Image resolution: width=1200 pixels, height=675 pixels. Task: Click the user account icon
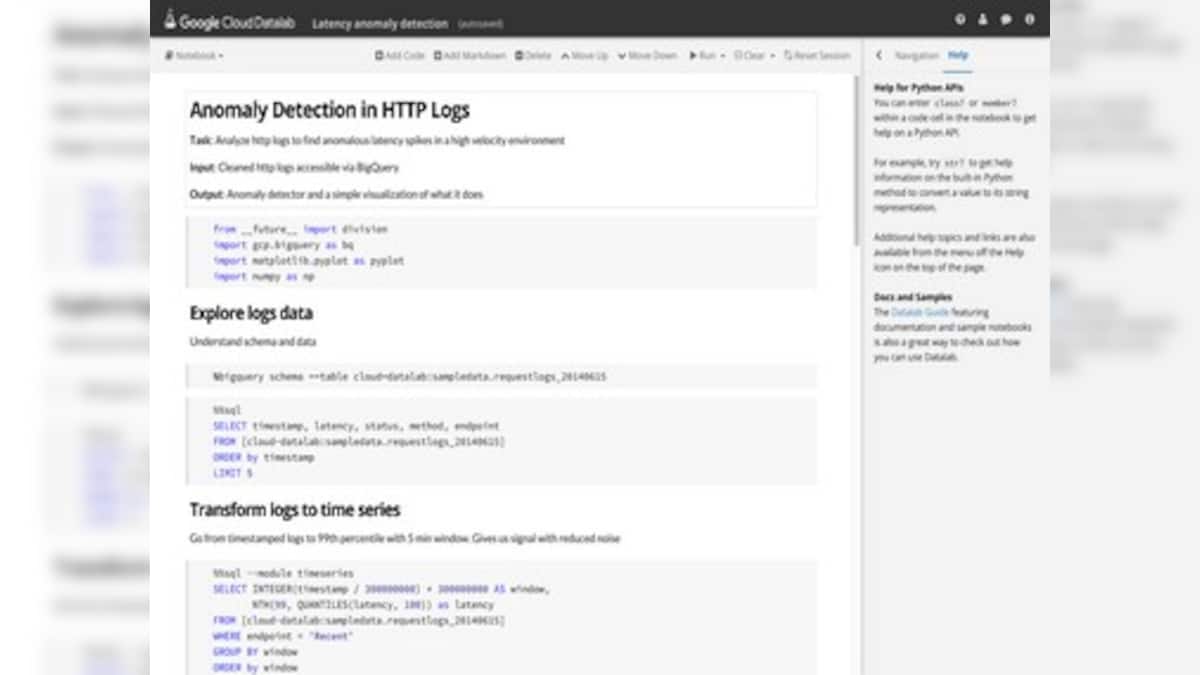click(x=982, y=17)
